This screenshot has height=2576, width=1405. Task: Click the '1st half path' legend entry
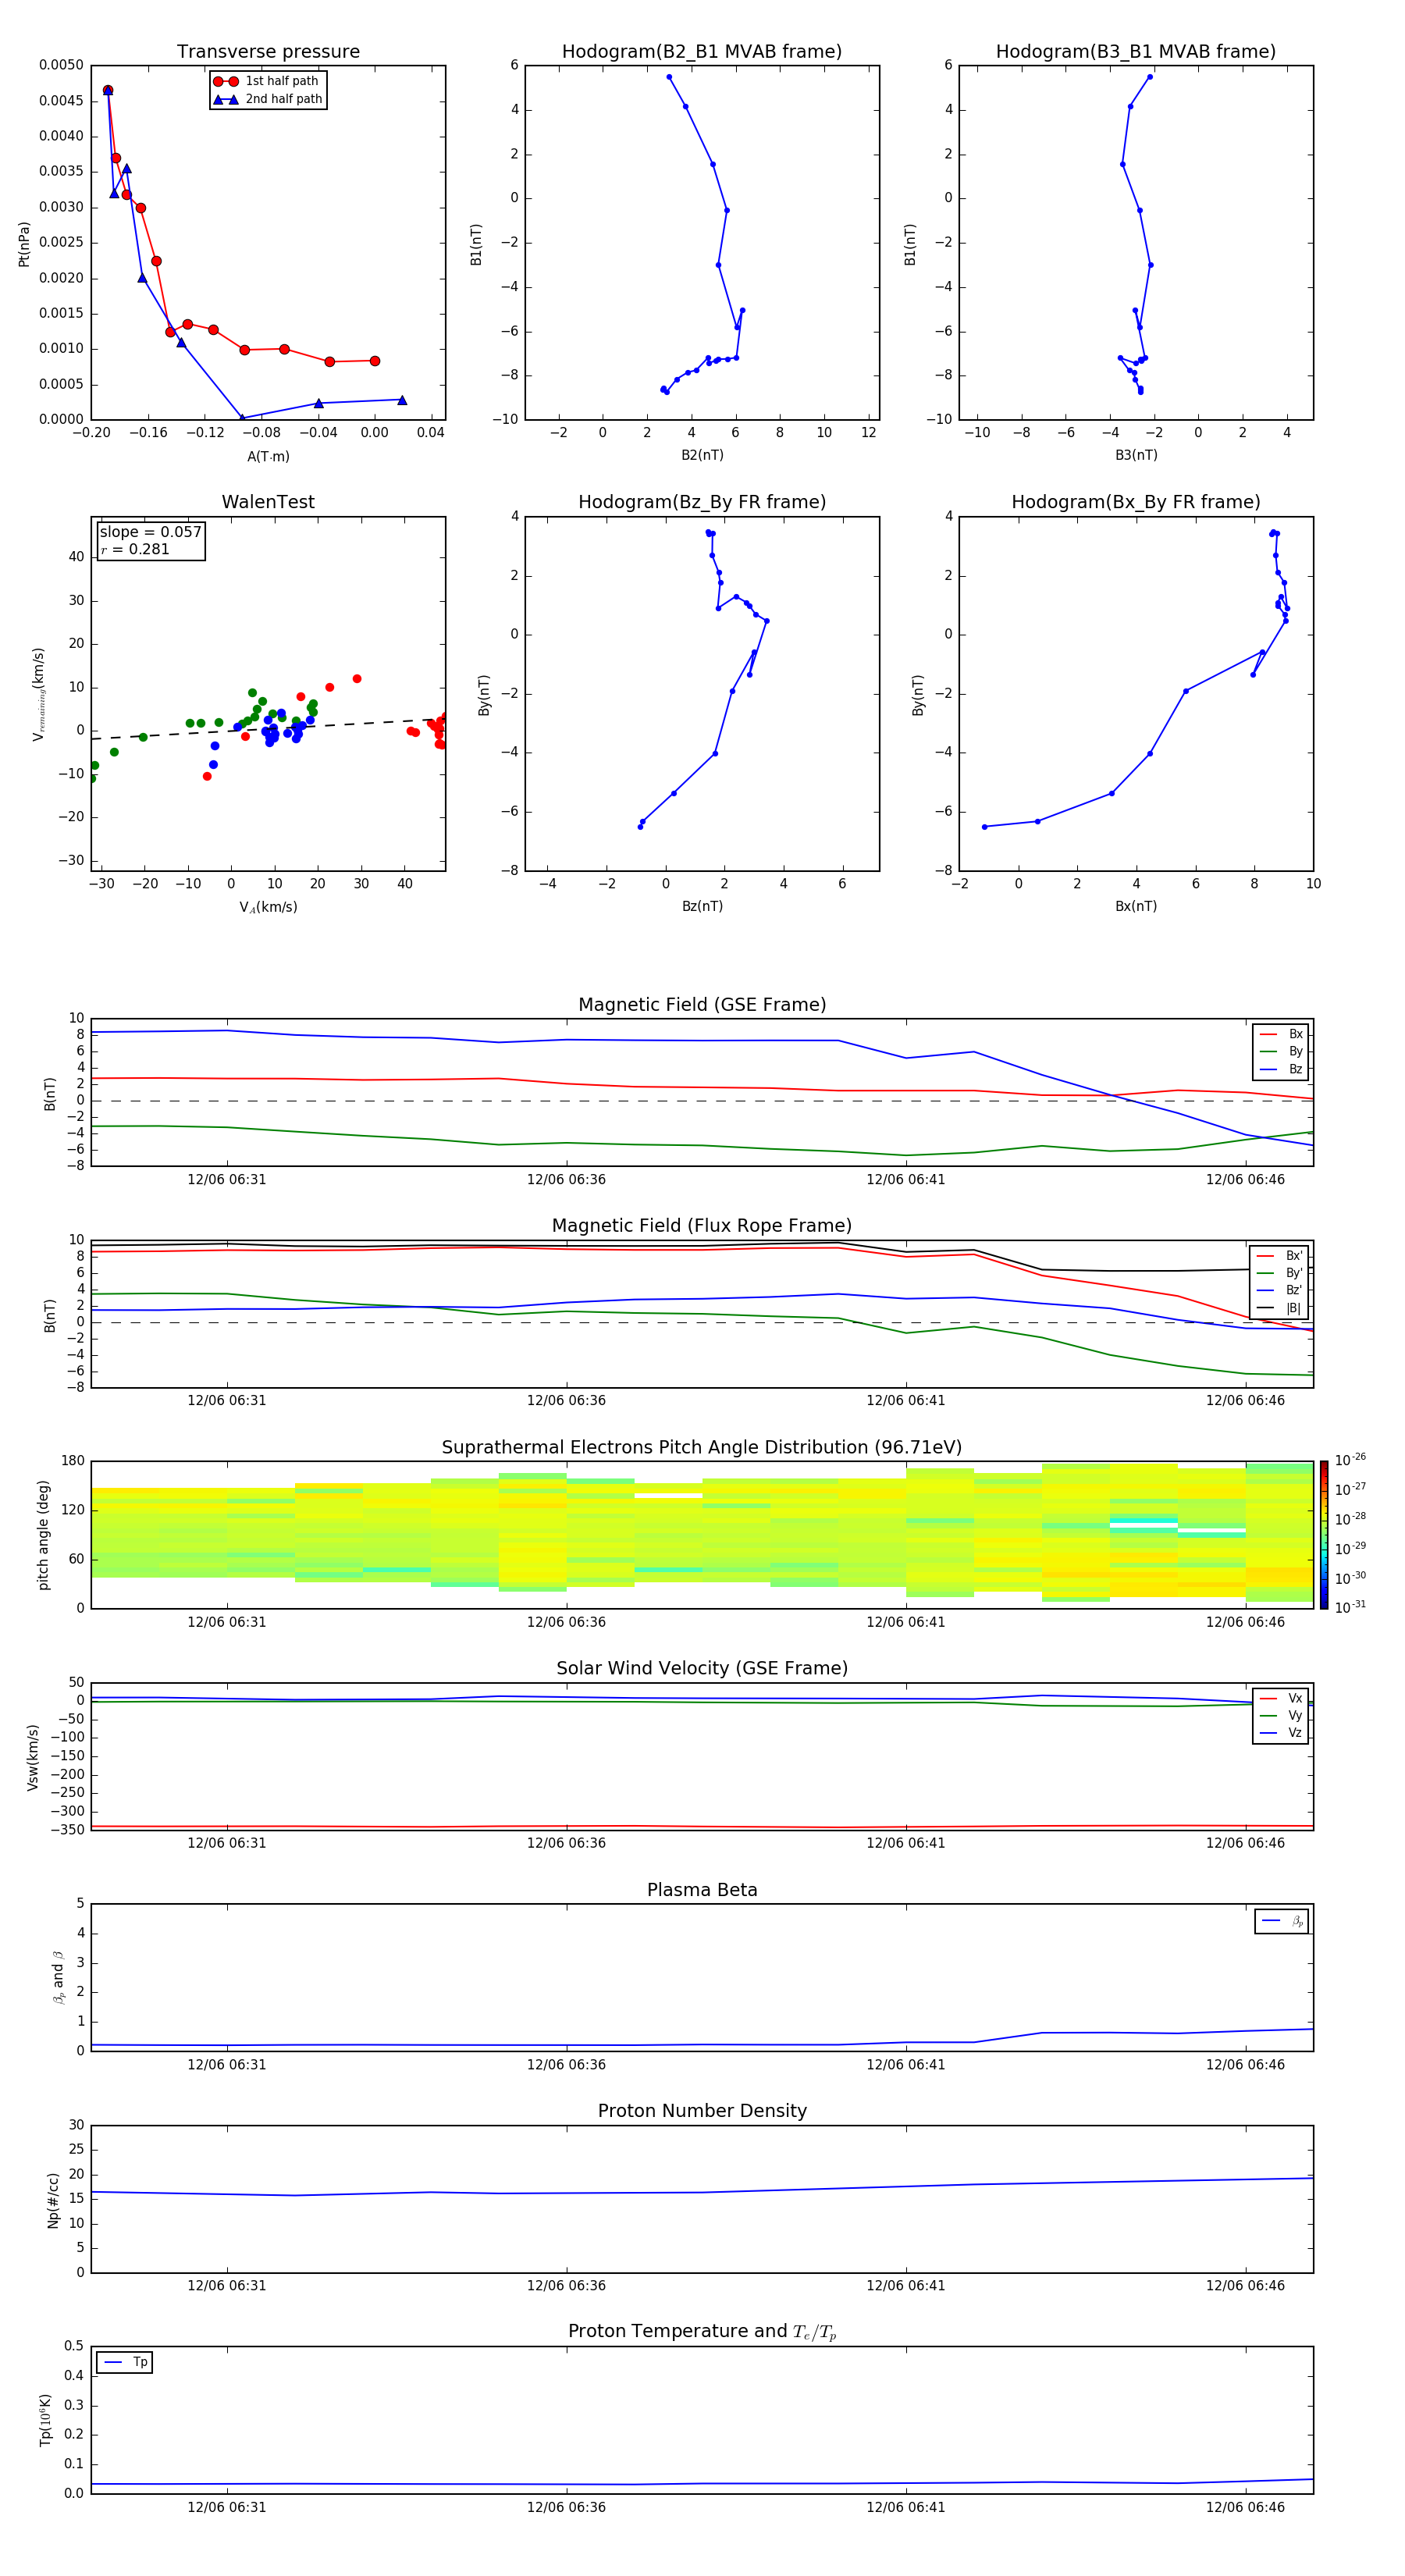(x=267, y=81)
